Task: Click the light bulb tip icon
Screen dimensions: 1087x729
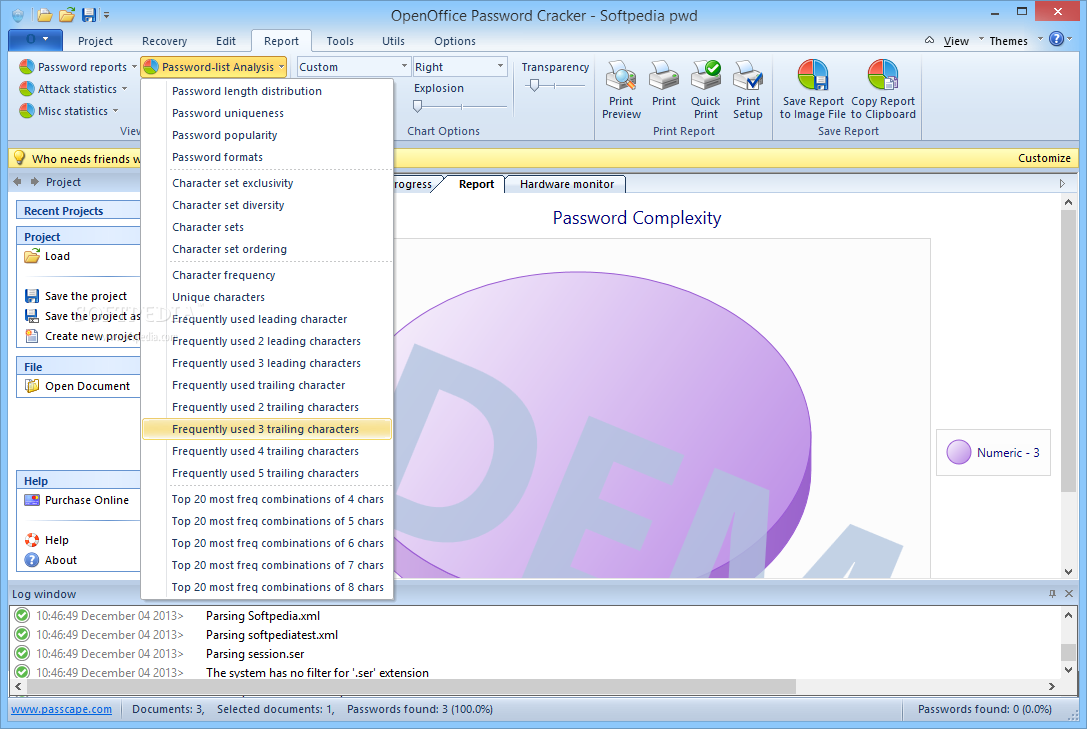Action: tap(20, 158)
